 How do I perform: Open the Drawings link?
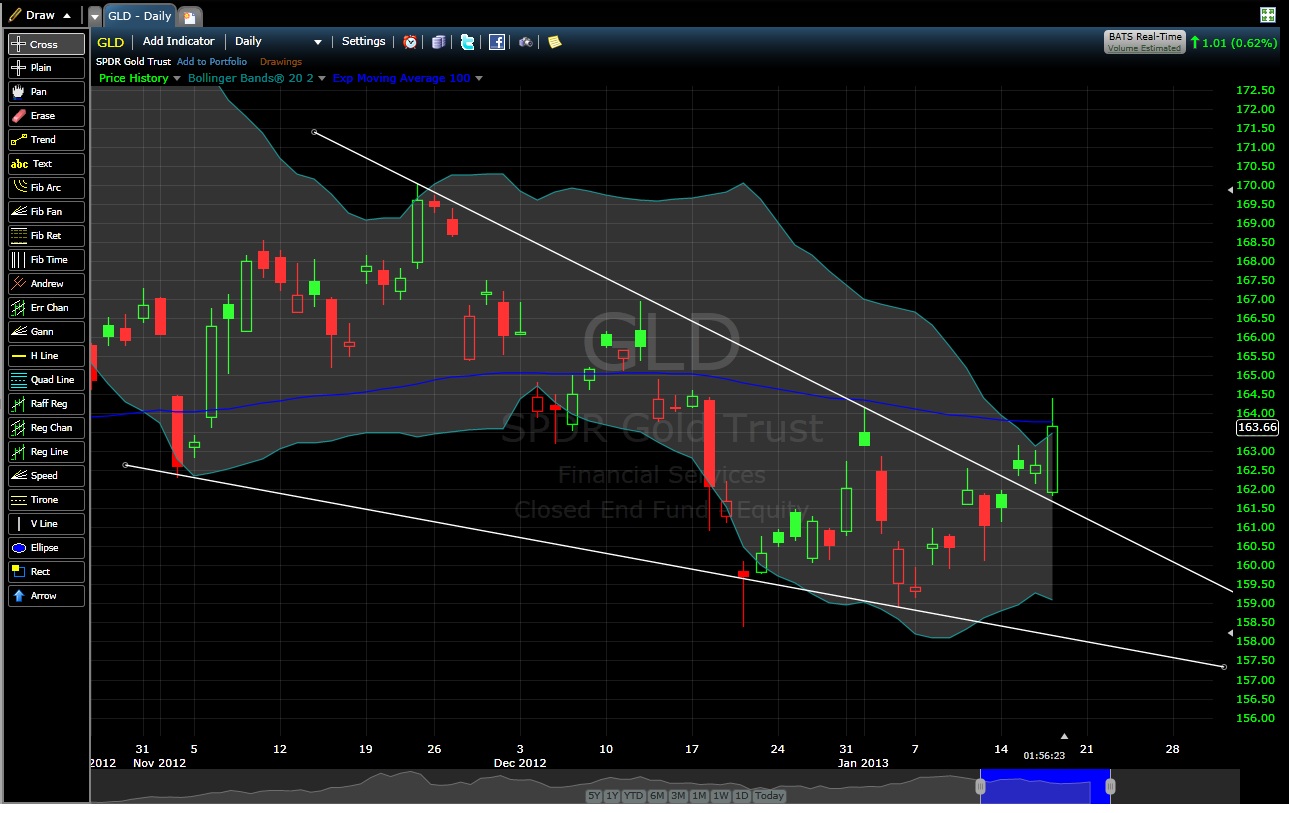coord(281,62)
